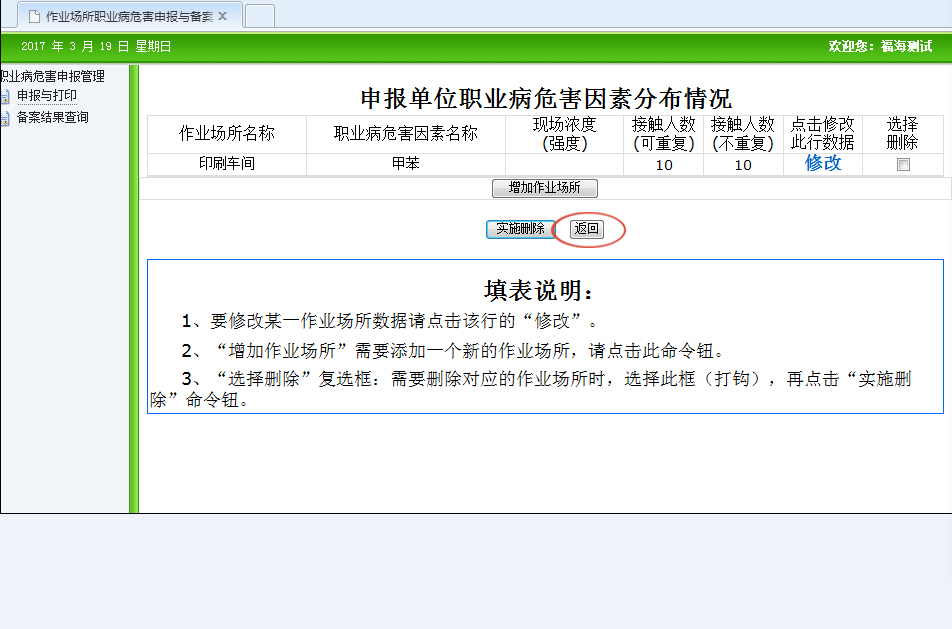Click 修改 link in the 印刷车间 row
This screenshot has width=952, height=629.
pyautogui.click(x=823, y=164)
